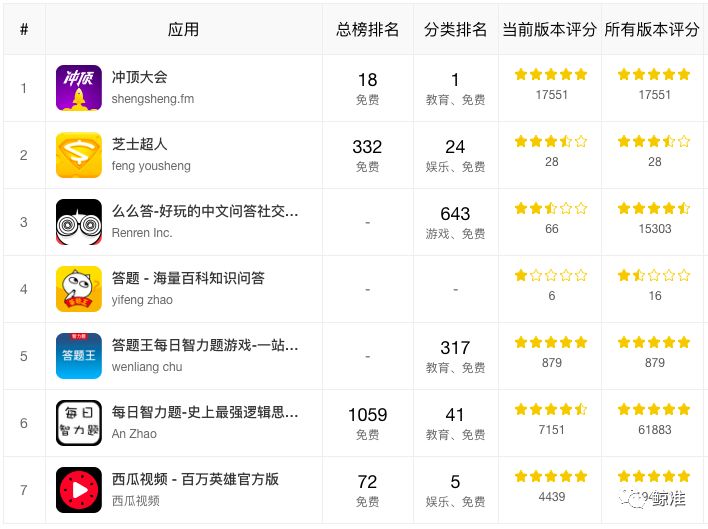
Task: Open the 芝士超人 app title link
Action: click(140, 144)
